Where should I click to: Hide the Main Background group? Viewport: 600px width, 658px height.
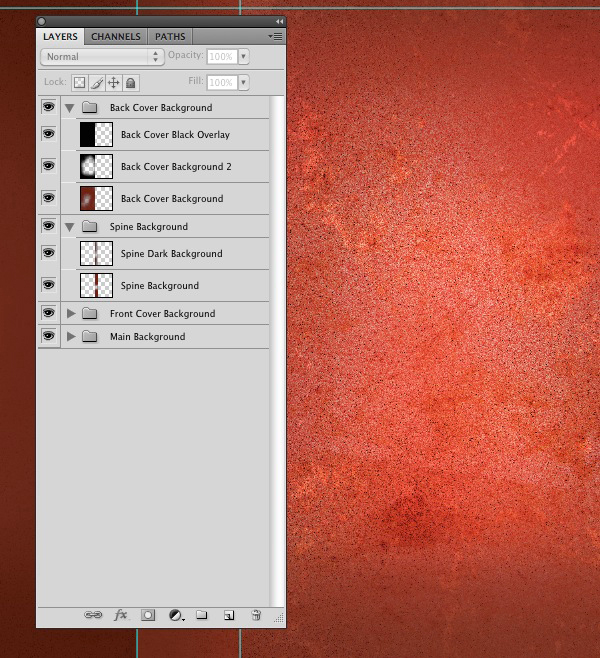click(x=49, y=336)
